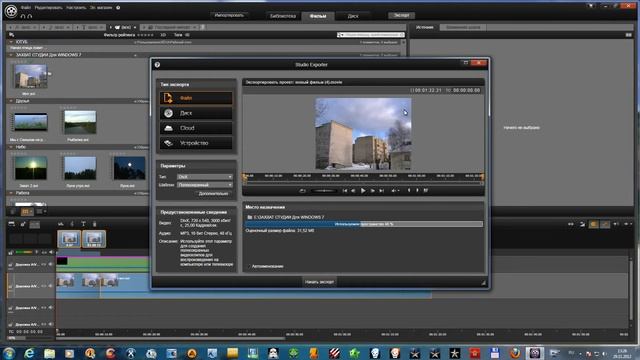Select the moon thumbnail in Небо group

click(x=129, y=168)
